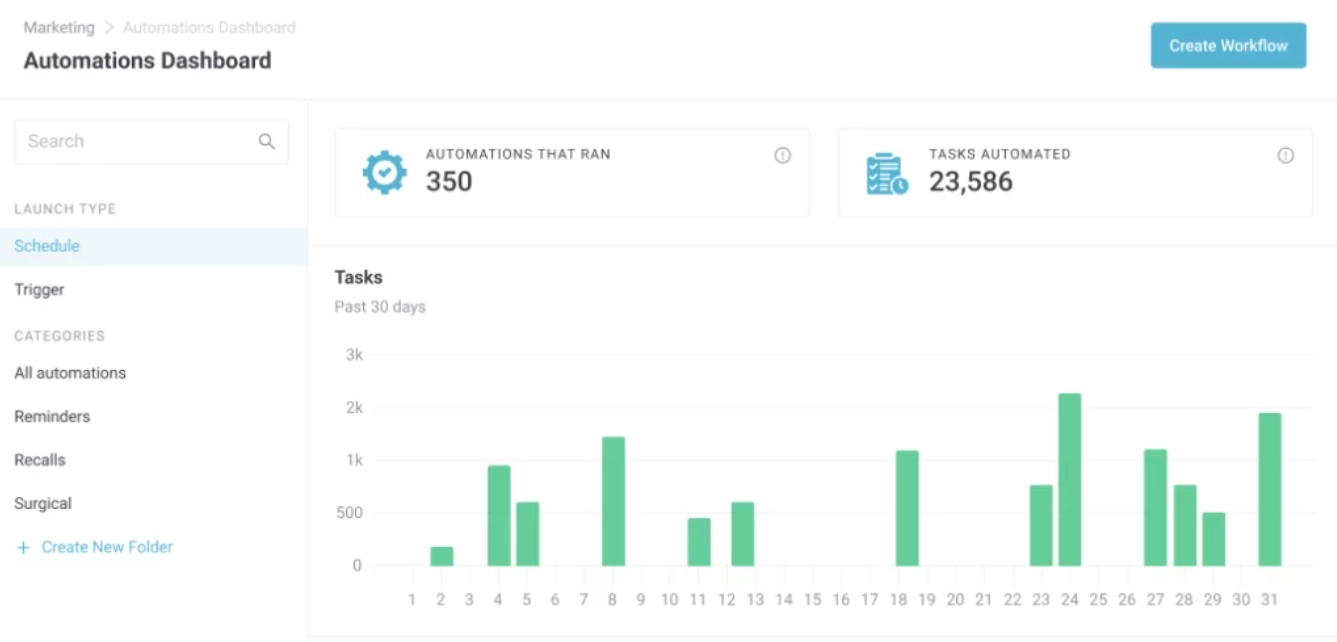Open the Reminders category
The width and height of the screenshot is (1337, 642).
point(52,416)
